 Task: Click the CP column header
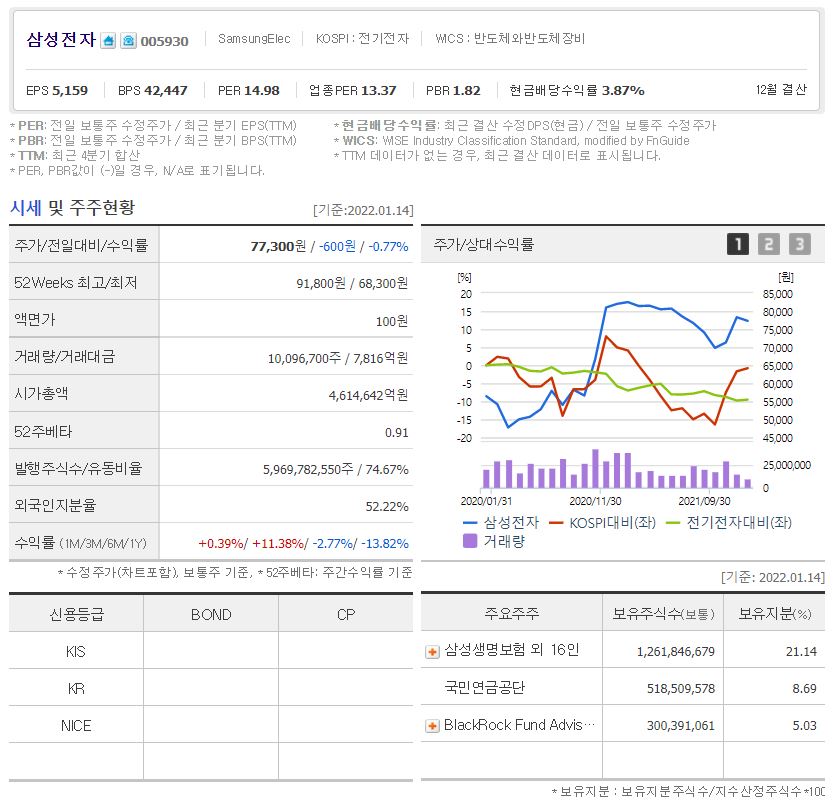[x=346, y=614]
